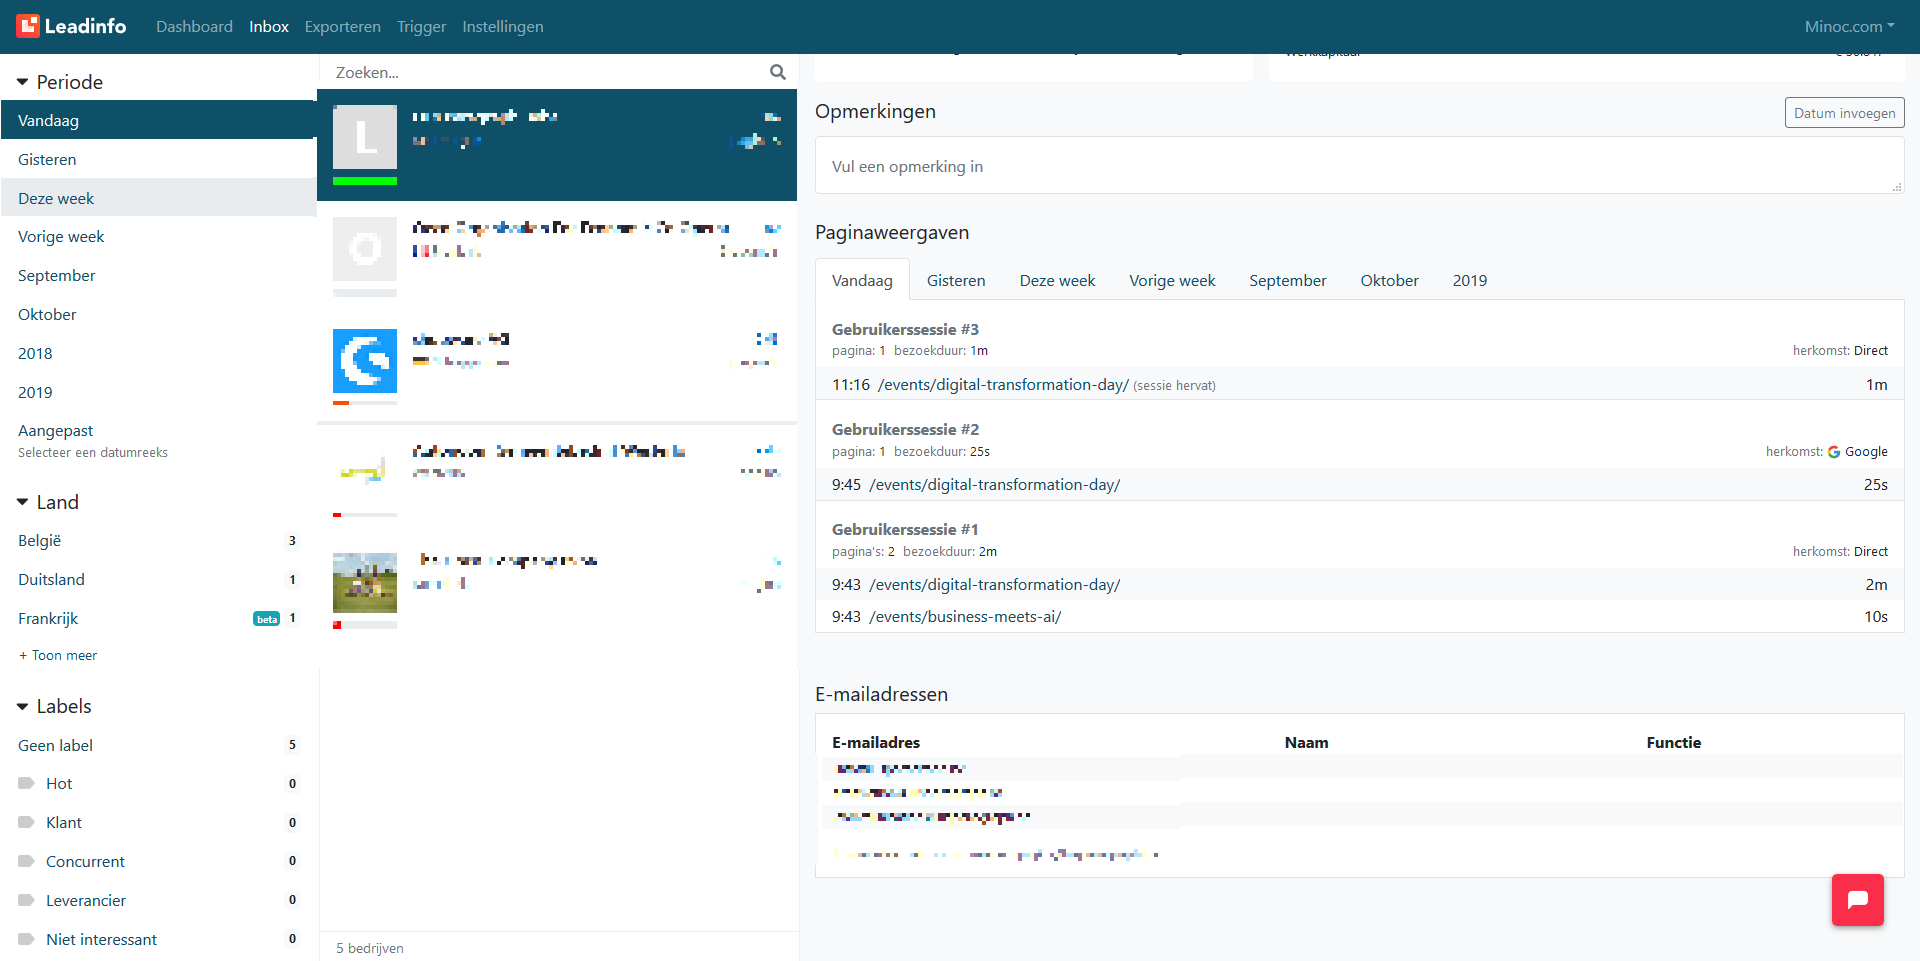1920x961 pixels.
Task: Click the Gebruikerssessie #3 heading
Action: pos(905,329)
